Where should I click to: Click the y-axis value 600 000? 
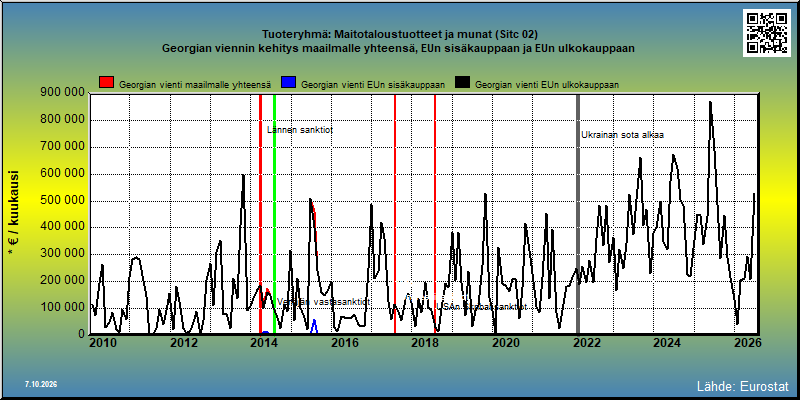[62, 173]
